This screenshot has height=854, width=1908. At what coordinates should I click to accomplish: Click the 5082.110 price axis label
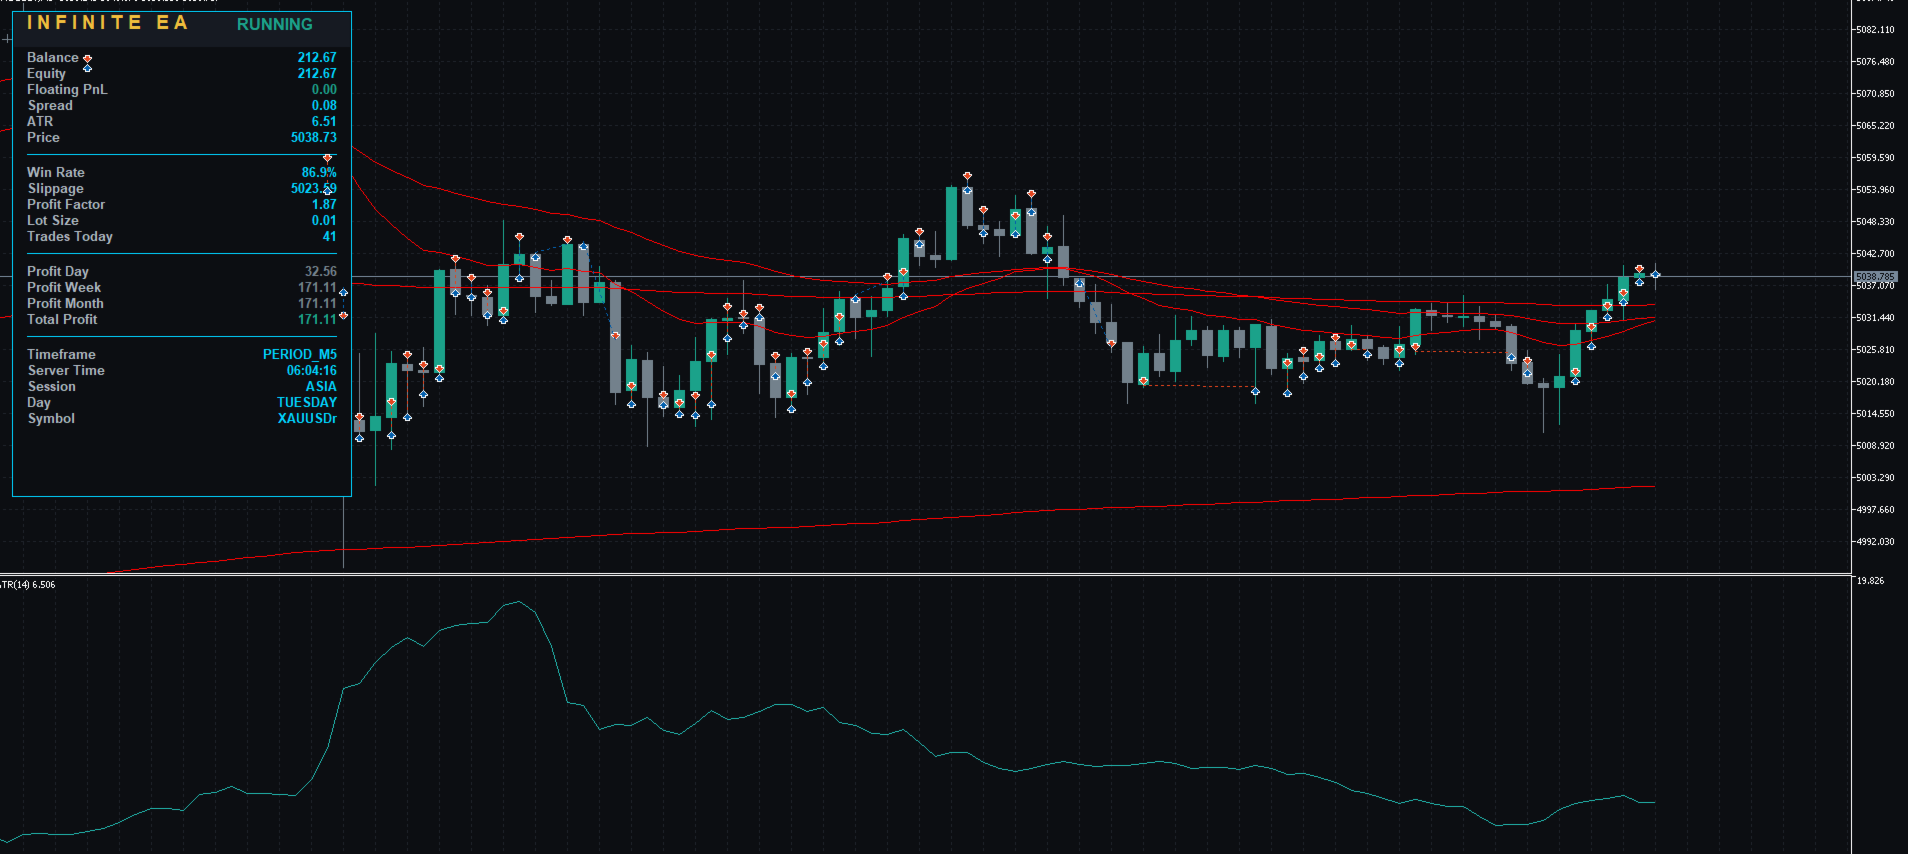pos(1875,30)
